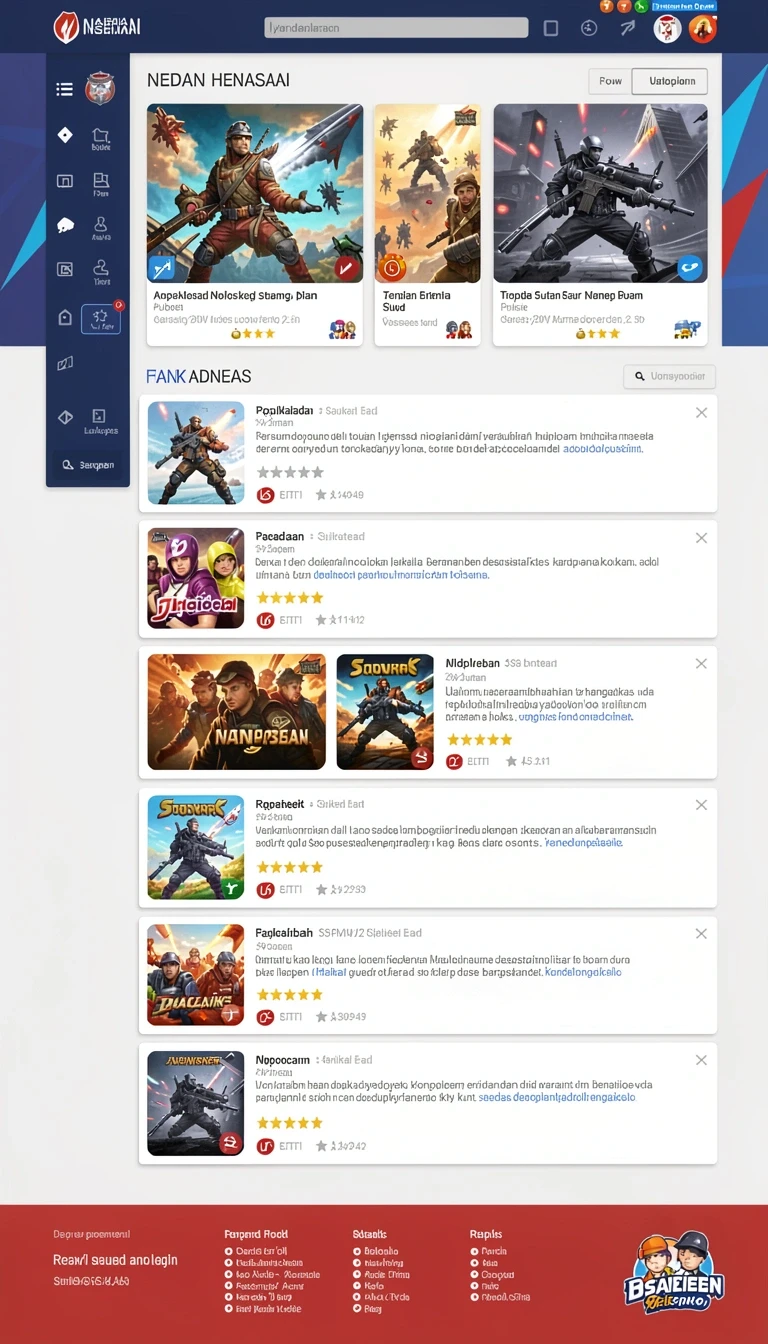Image resolution: width=768 pixels, height=1344 pixels.
Task: Click the square icon beside top search bar
Action: pos(551,28)
